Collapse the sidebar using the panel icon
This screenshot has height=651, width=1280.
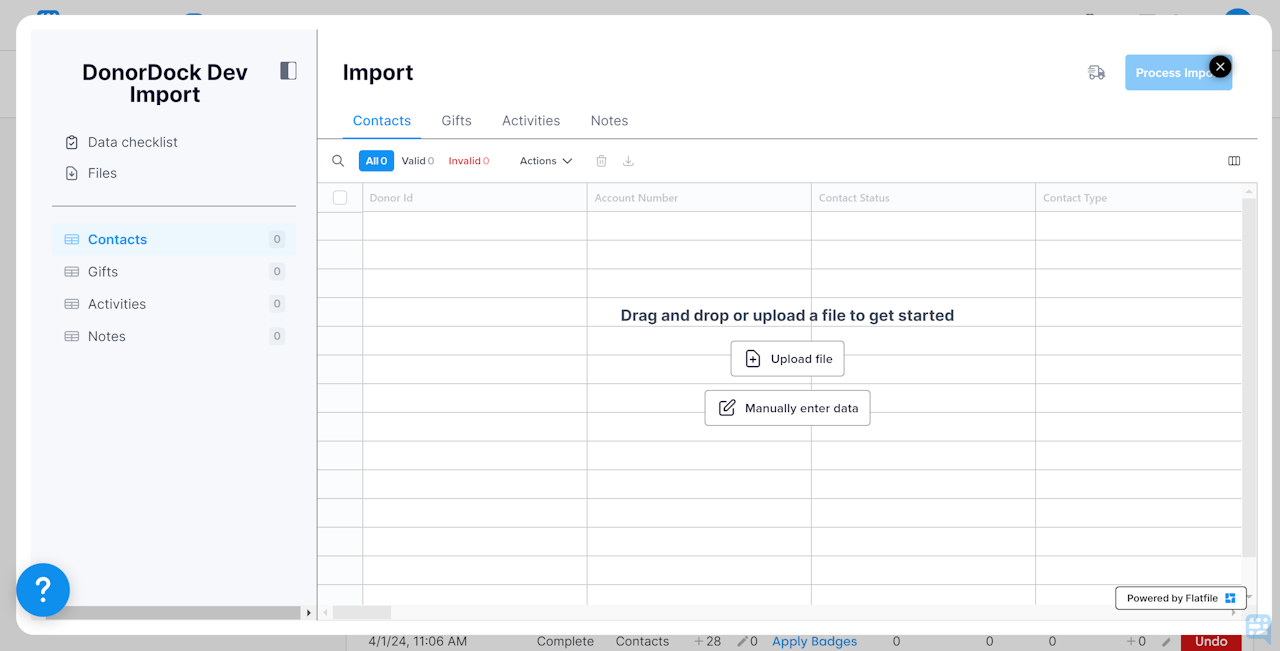288,70
